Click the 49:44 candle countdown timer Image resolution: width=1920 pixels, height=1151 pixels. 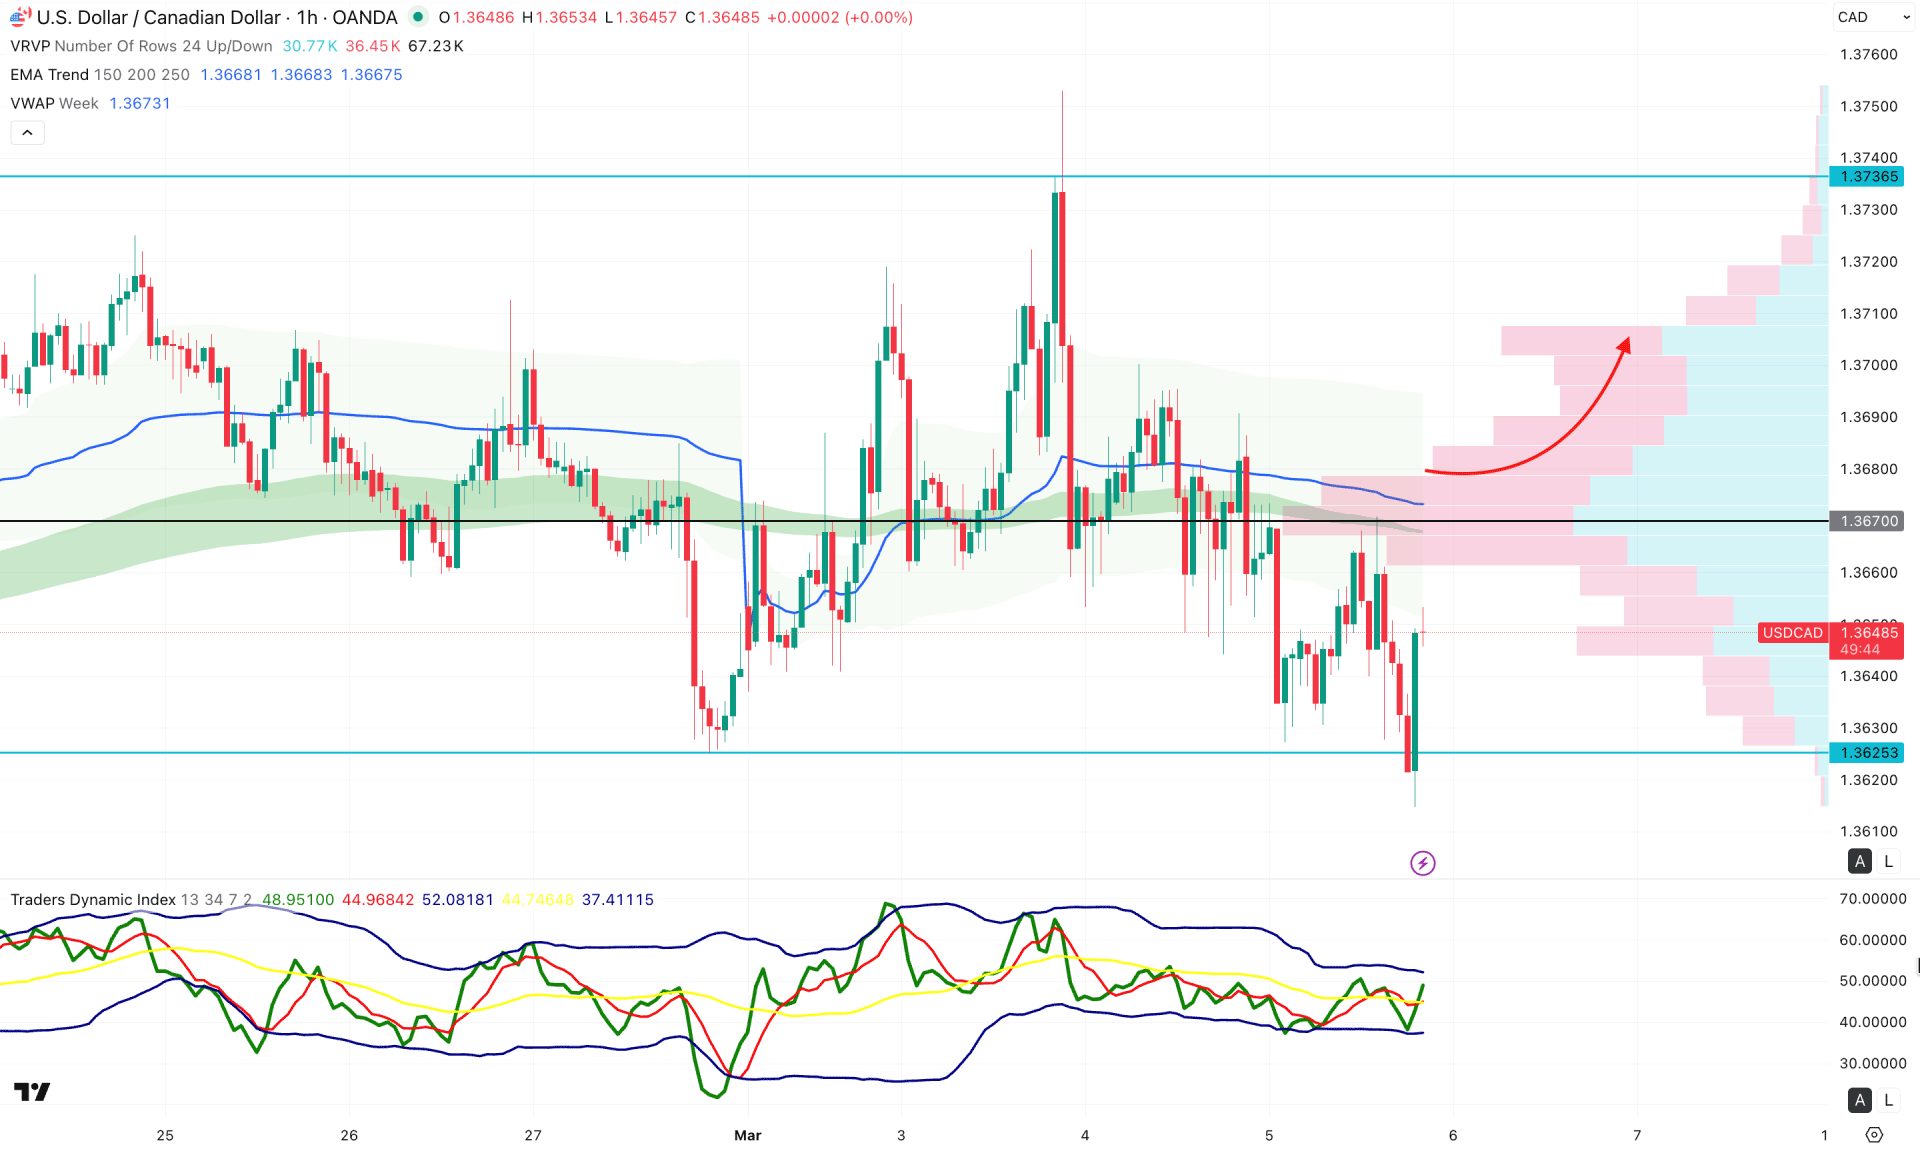(1862, 648)
